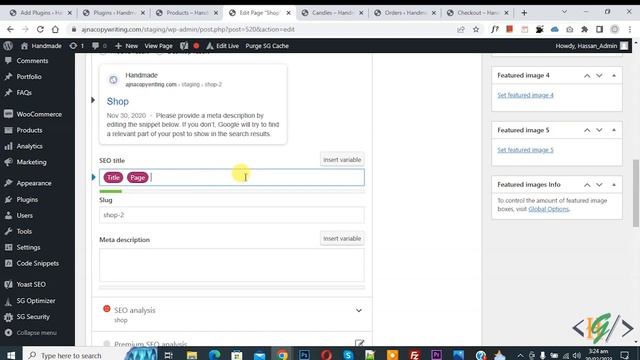Click the Set featured image 4 link
Viewport: 640px width, 360px height.
[x=525, y=95]
